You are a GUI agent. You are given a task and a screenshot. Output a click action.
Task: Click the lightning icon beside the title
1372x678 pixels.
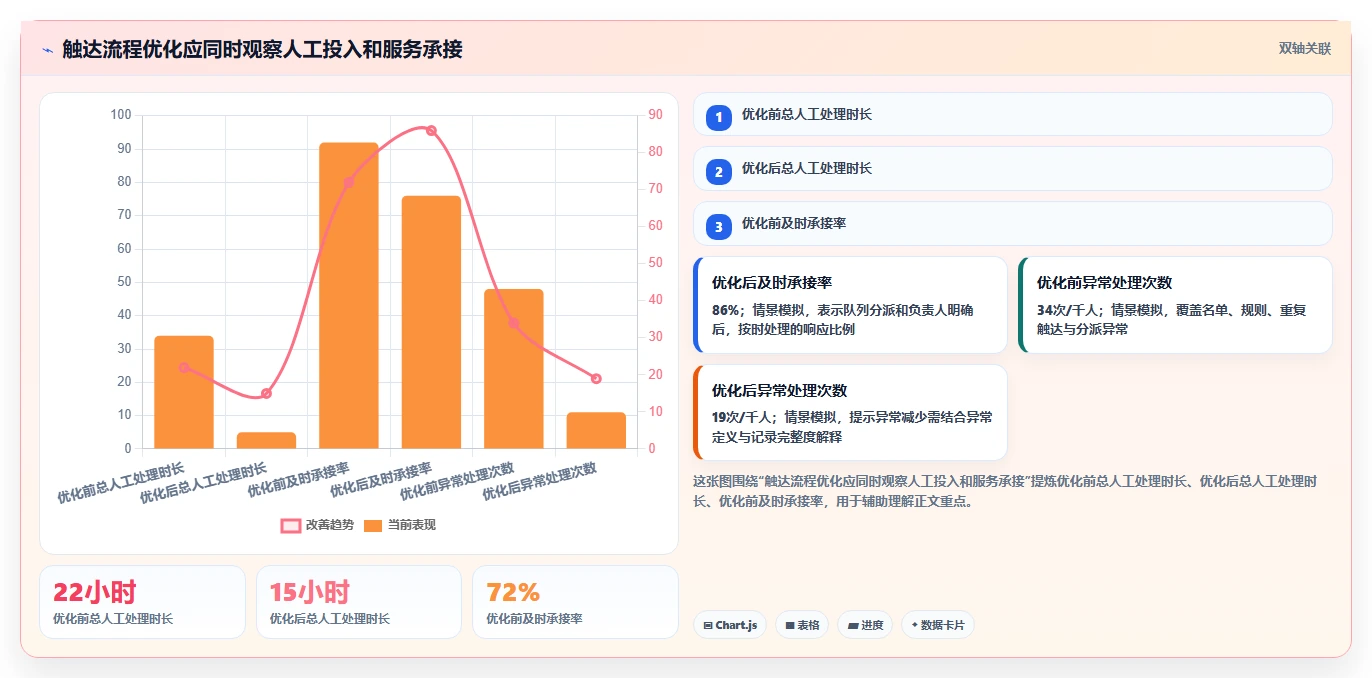[x=47, y=49]
